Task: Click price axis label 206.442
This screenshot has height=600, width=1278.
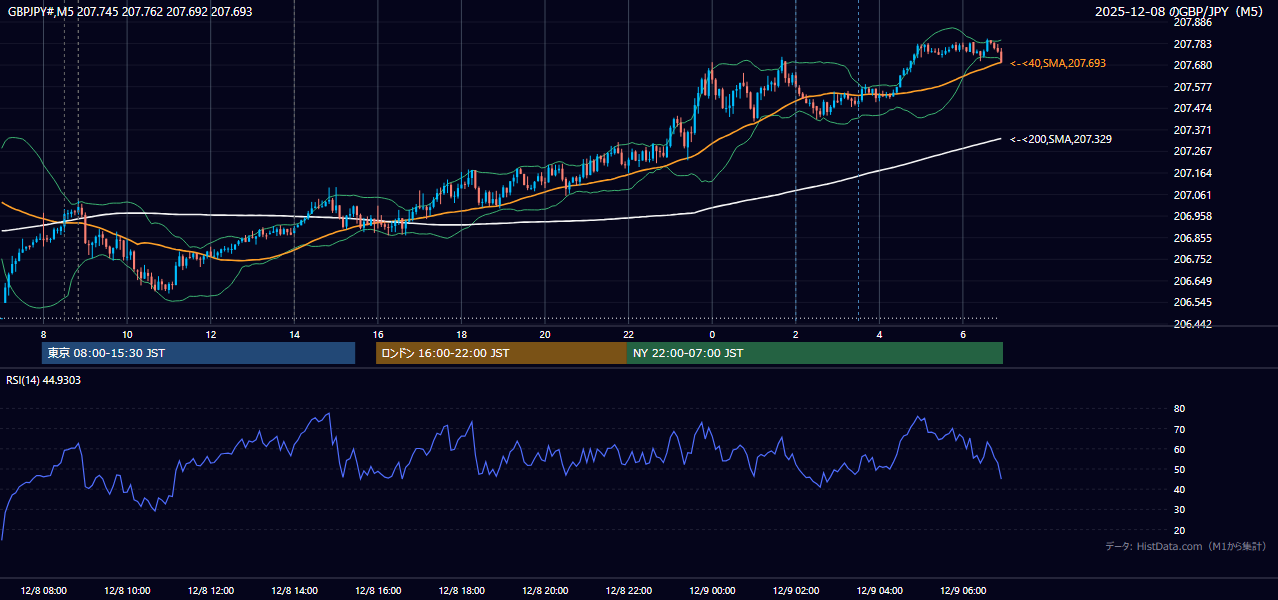Action: pos(1192,324)
